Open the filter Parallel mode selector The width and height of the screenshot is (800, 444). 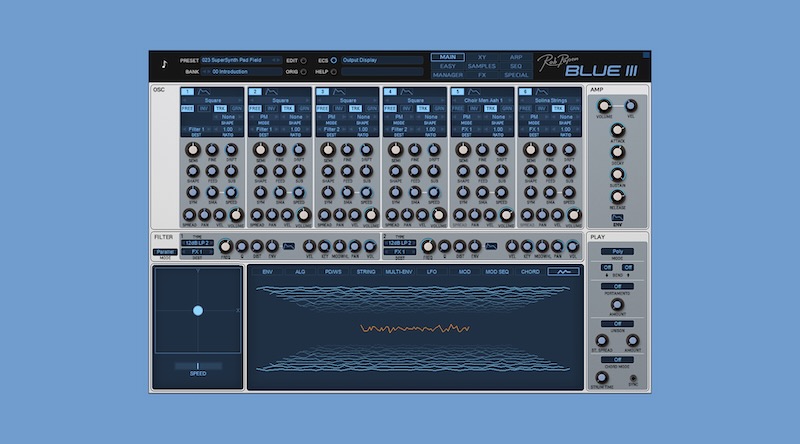pos(165,252)
